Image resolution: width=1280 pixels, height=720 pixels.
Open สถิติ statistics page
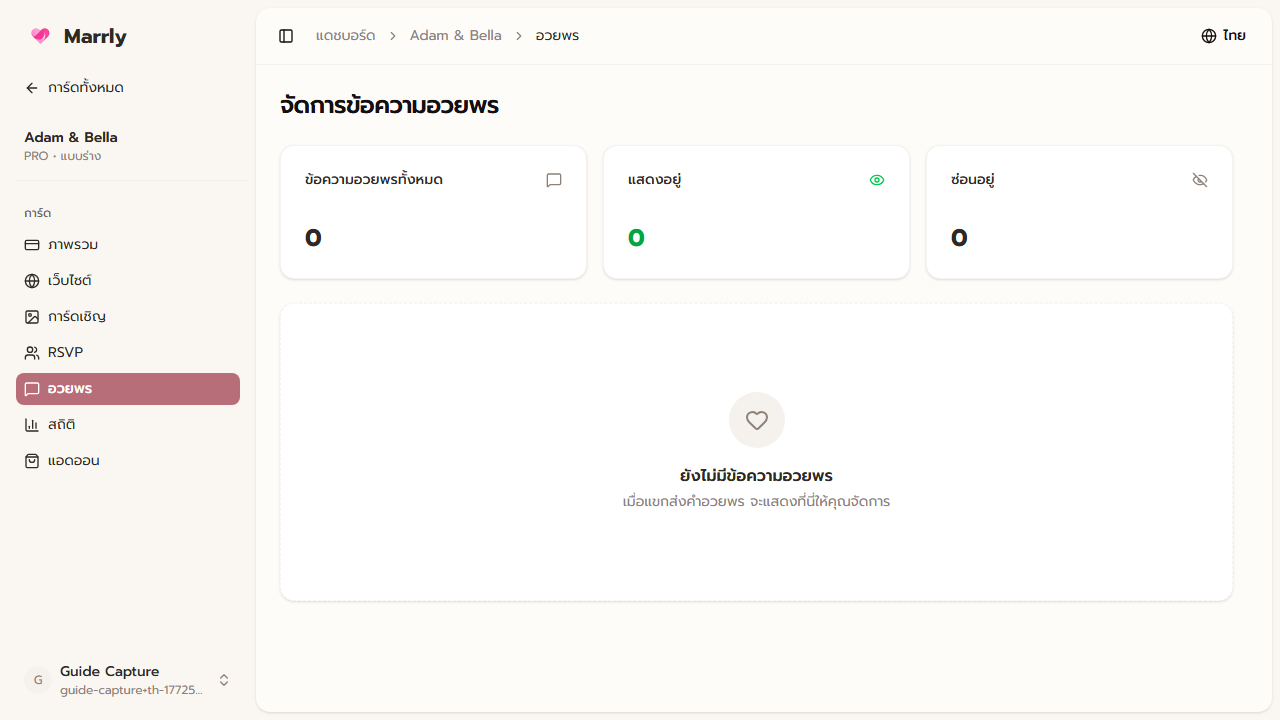[62, 425]
